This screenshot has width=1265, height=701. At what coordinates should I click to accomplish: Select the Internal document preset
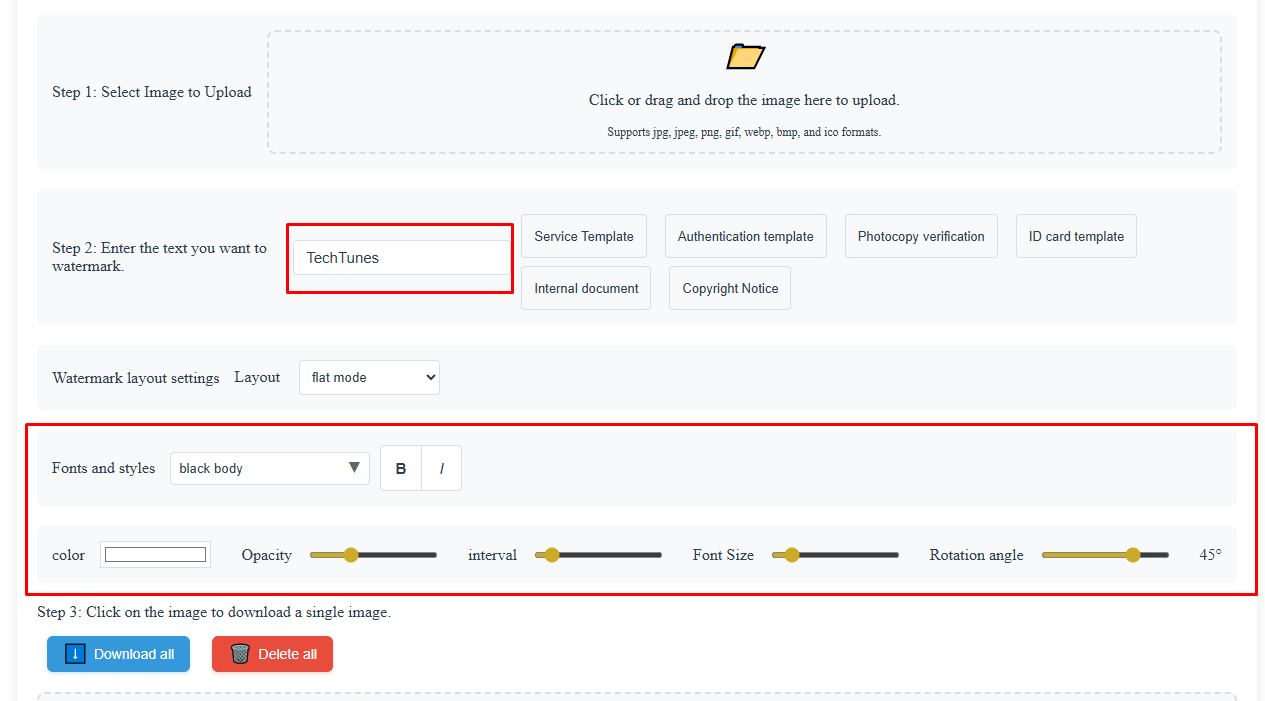pyautogui.click(x=585, y=288)
